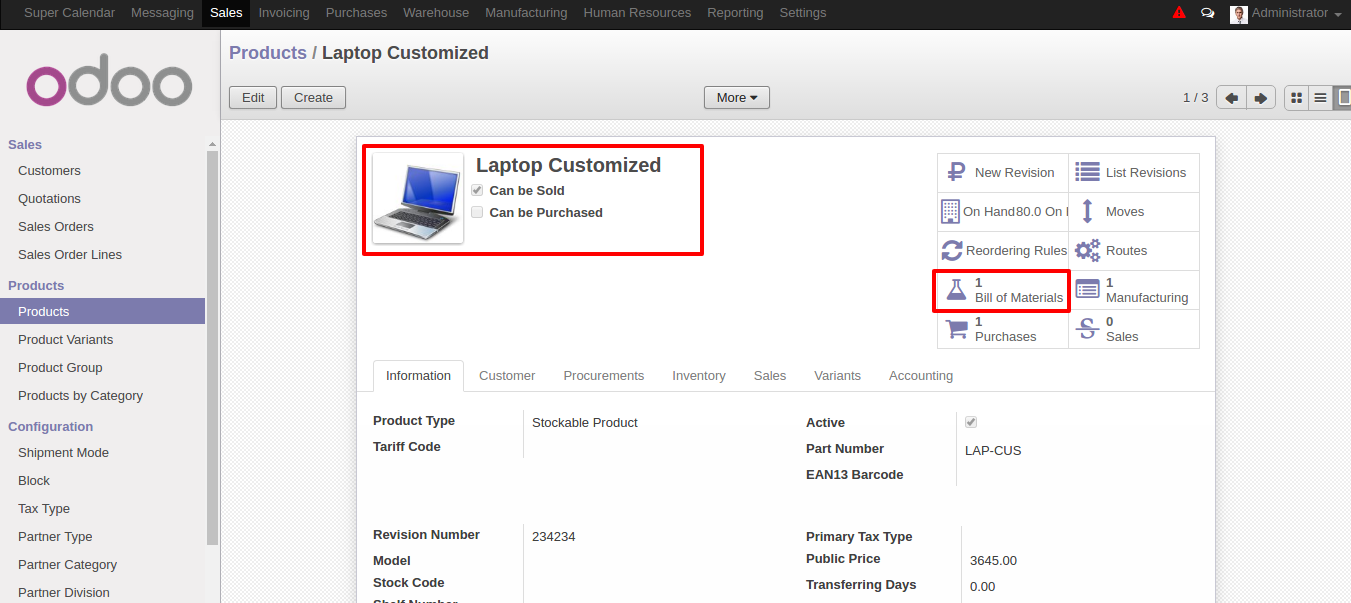Click the Sales strikethrough S icon
Viewport: 1351px width, 603px height.
tap(1087, 328)
